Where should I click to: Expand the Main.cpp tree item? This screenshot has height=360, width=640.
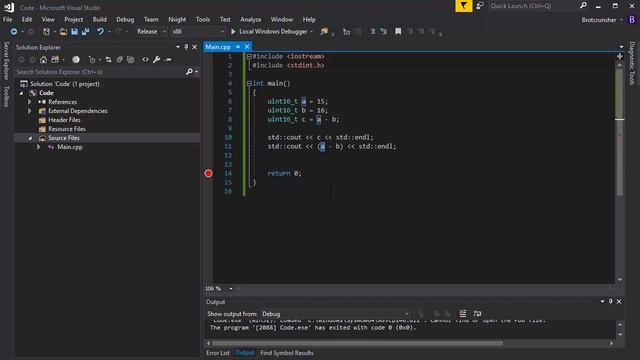[x=38, y=147]
